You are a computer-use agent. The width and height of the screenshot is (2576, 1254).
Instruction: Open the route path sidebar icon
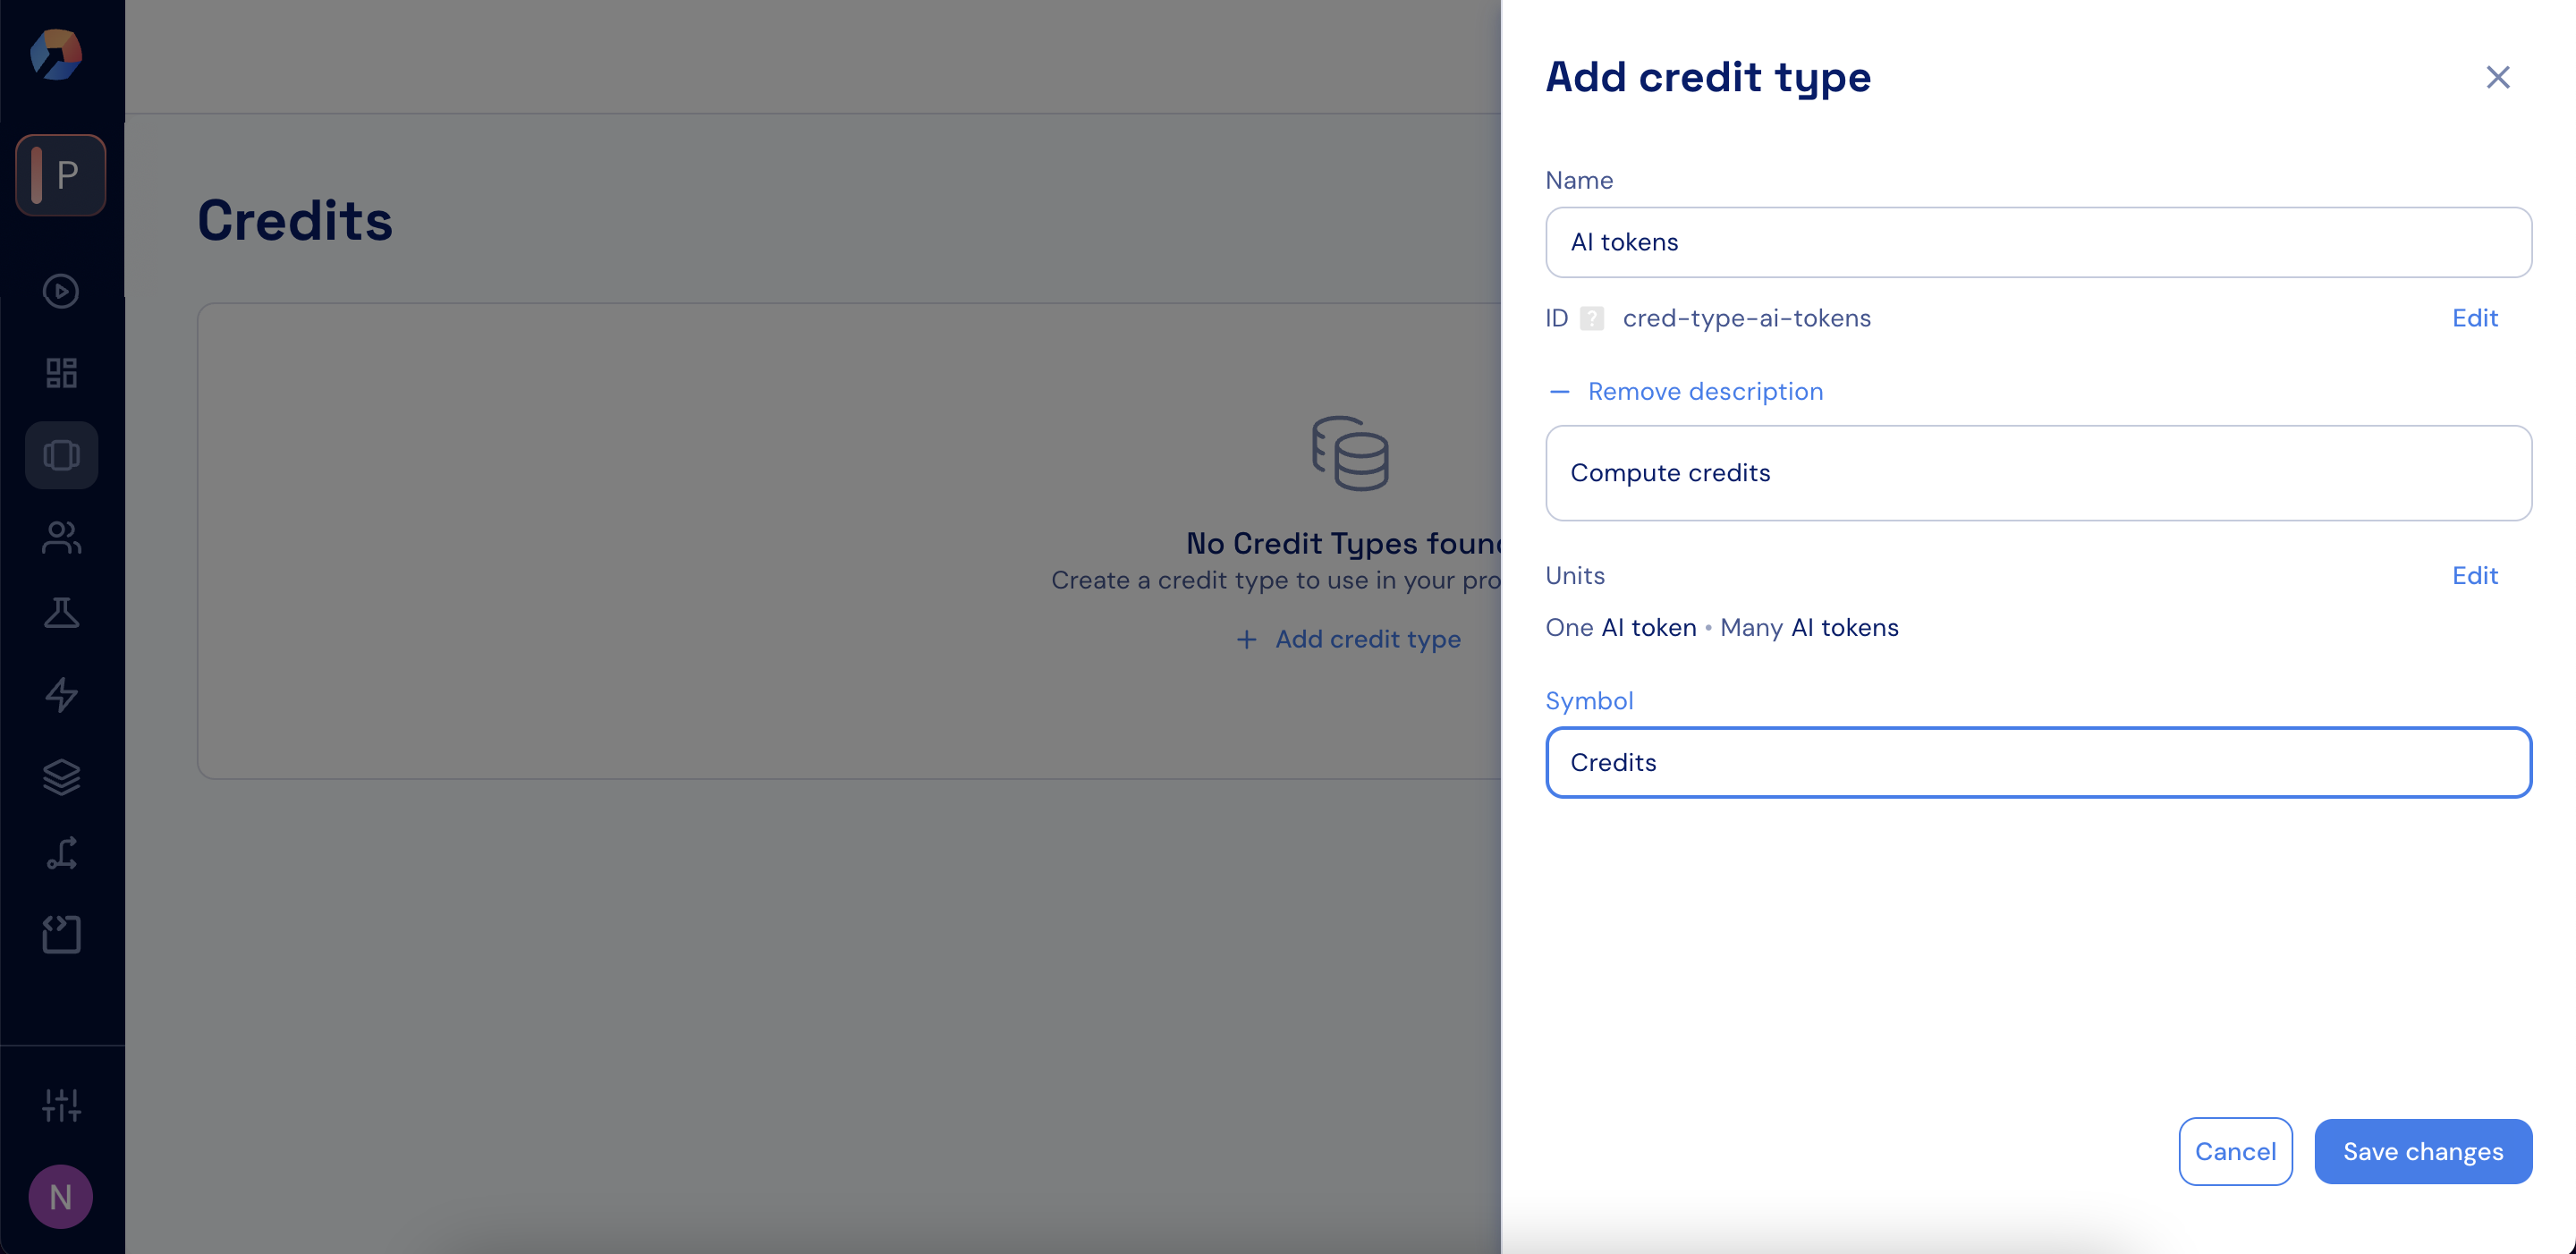[61, 854]
